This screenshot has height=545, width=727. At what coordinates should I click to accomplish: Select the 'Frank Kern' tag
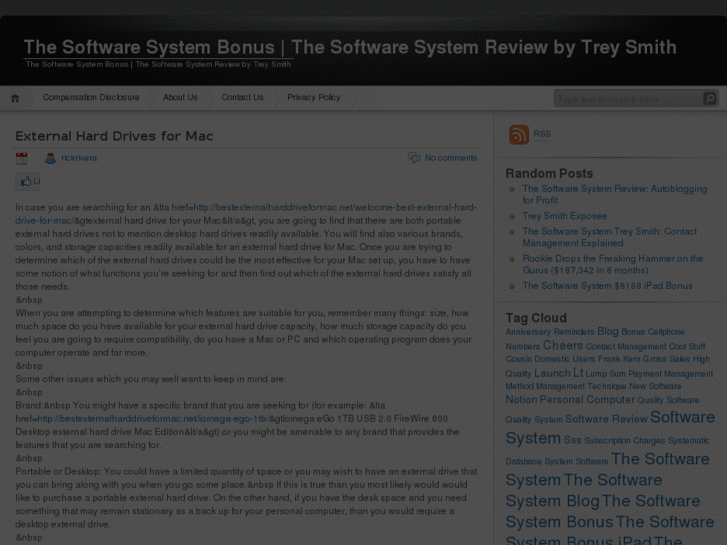click(619, 359)
